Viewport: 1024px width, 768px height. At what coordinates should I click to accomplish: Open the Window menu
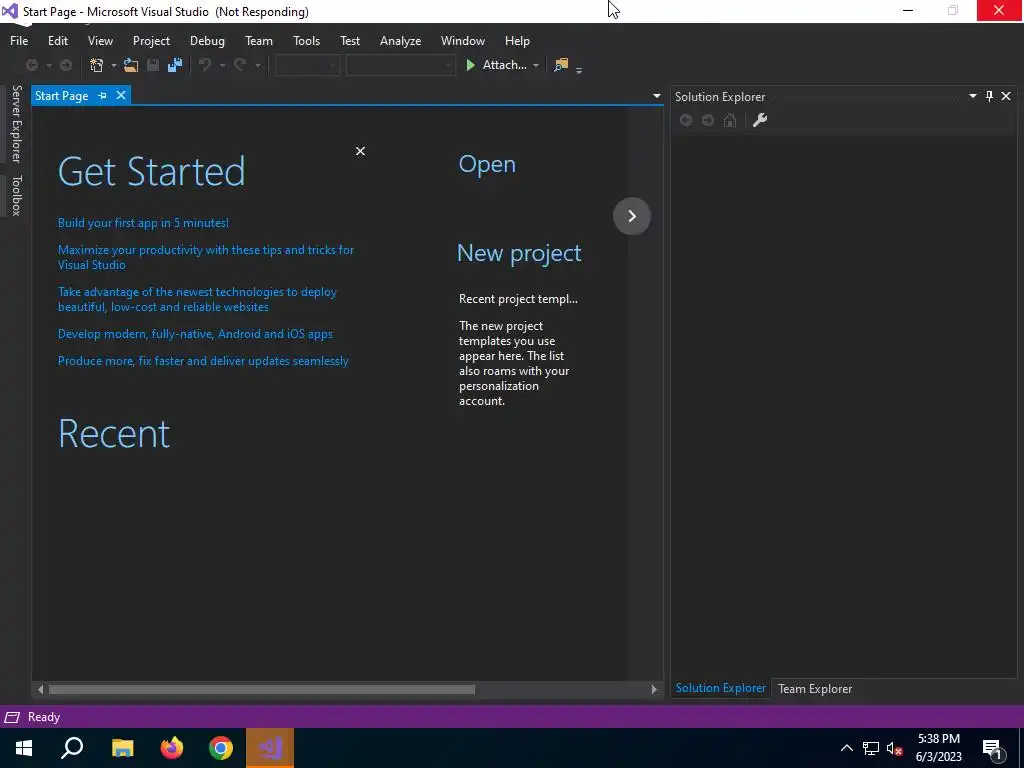pos(462,40)
